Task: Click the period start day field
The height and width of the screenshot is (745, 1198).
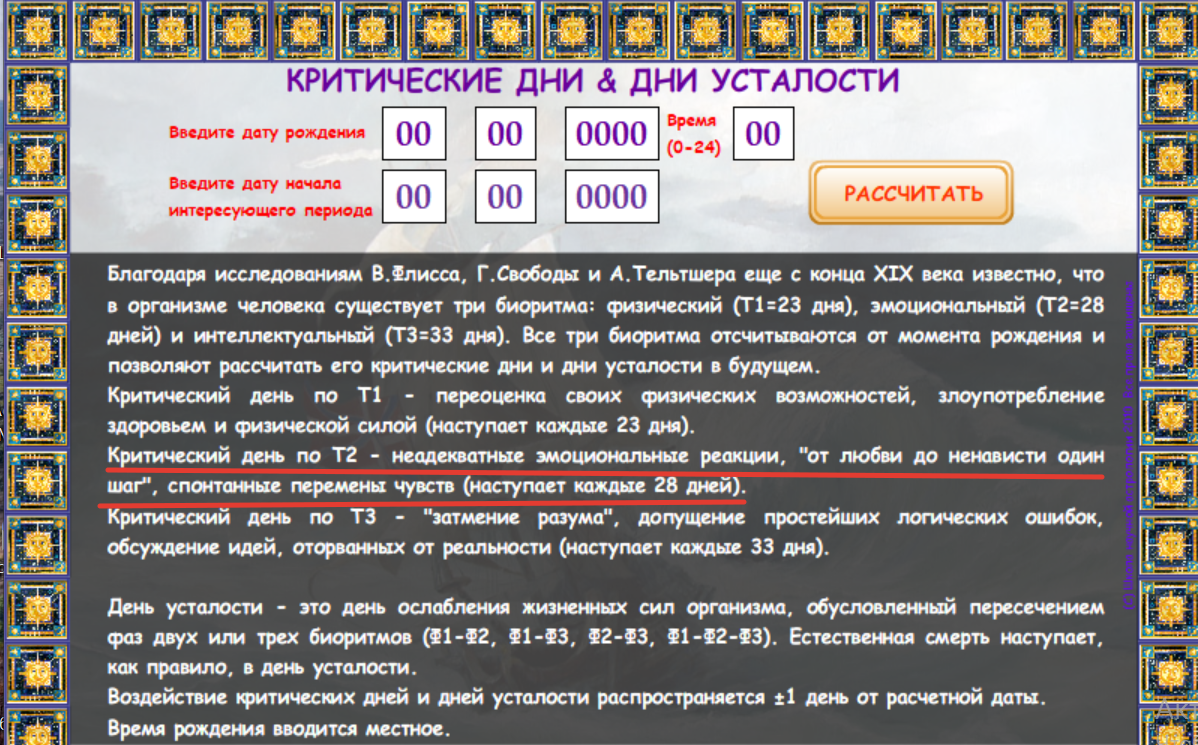Action: point(414,196)
